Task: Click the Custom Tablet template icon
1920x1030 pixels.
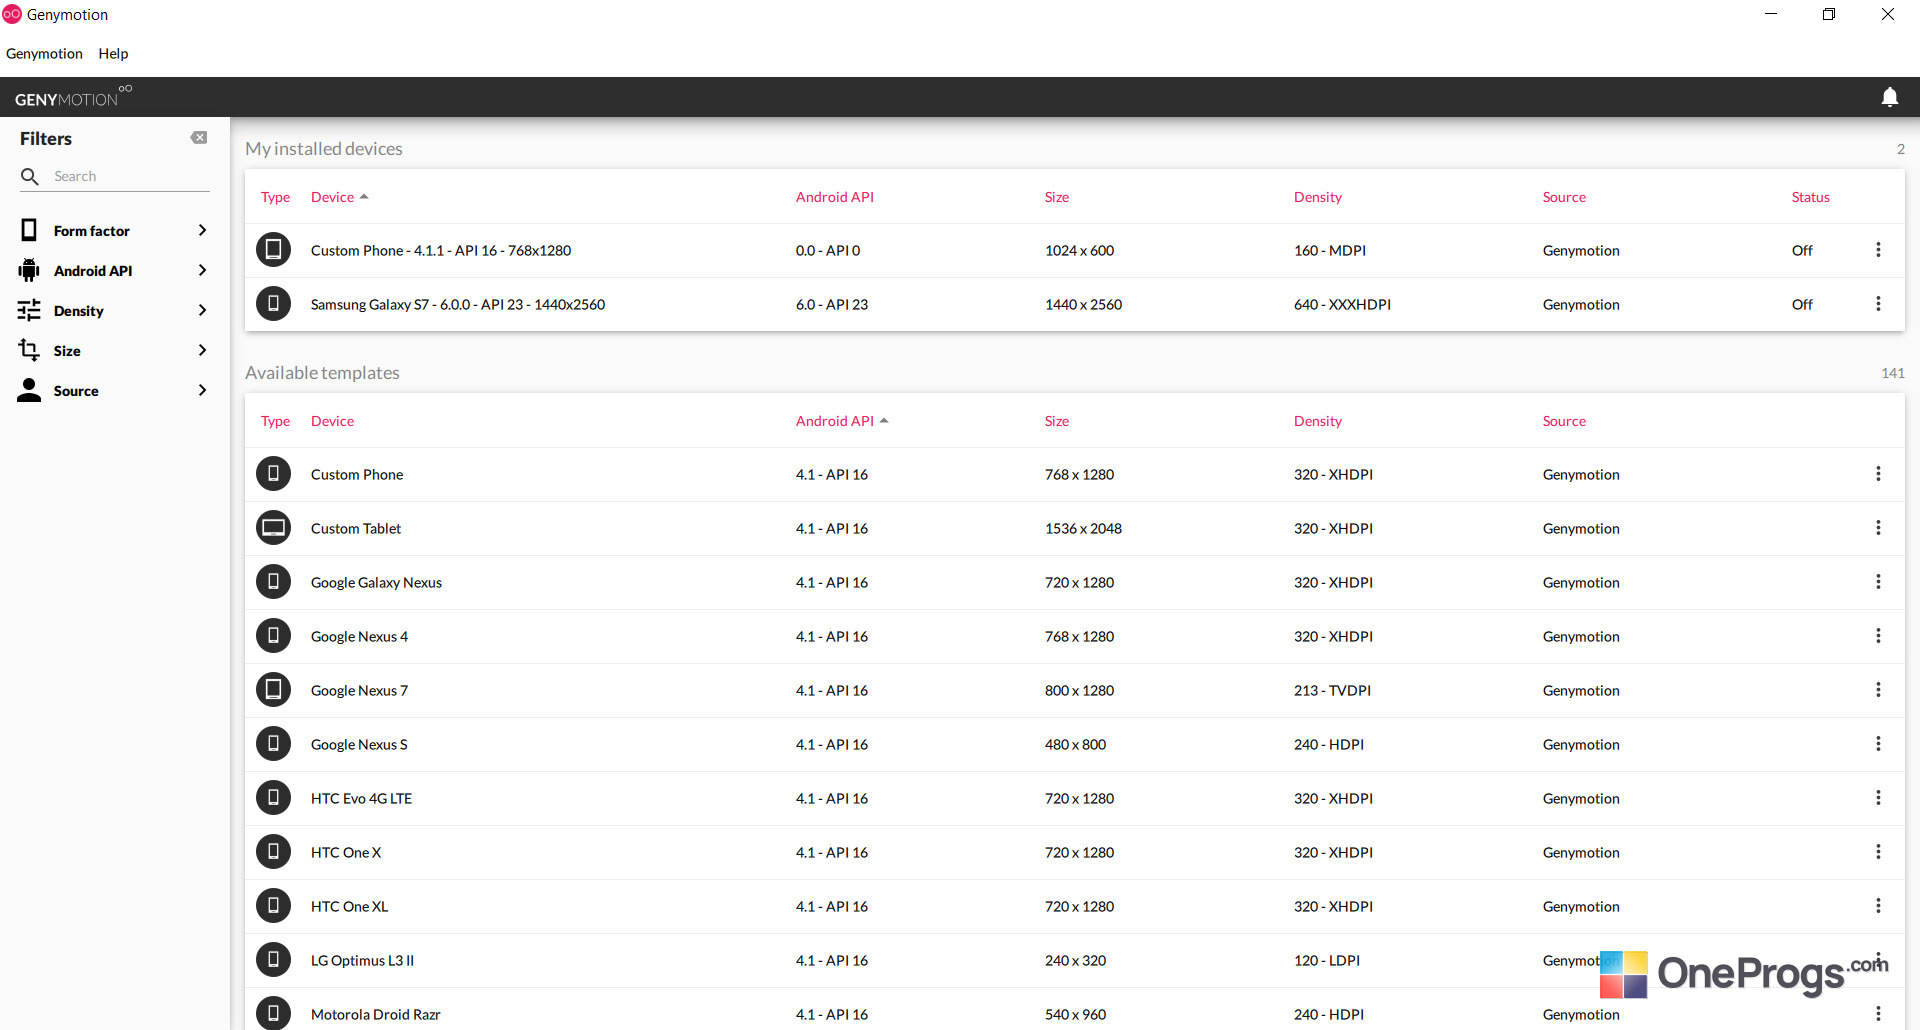Action: pos(273,527)
